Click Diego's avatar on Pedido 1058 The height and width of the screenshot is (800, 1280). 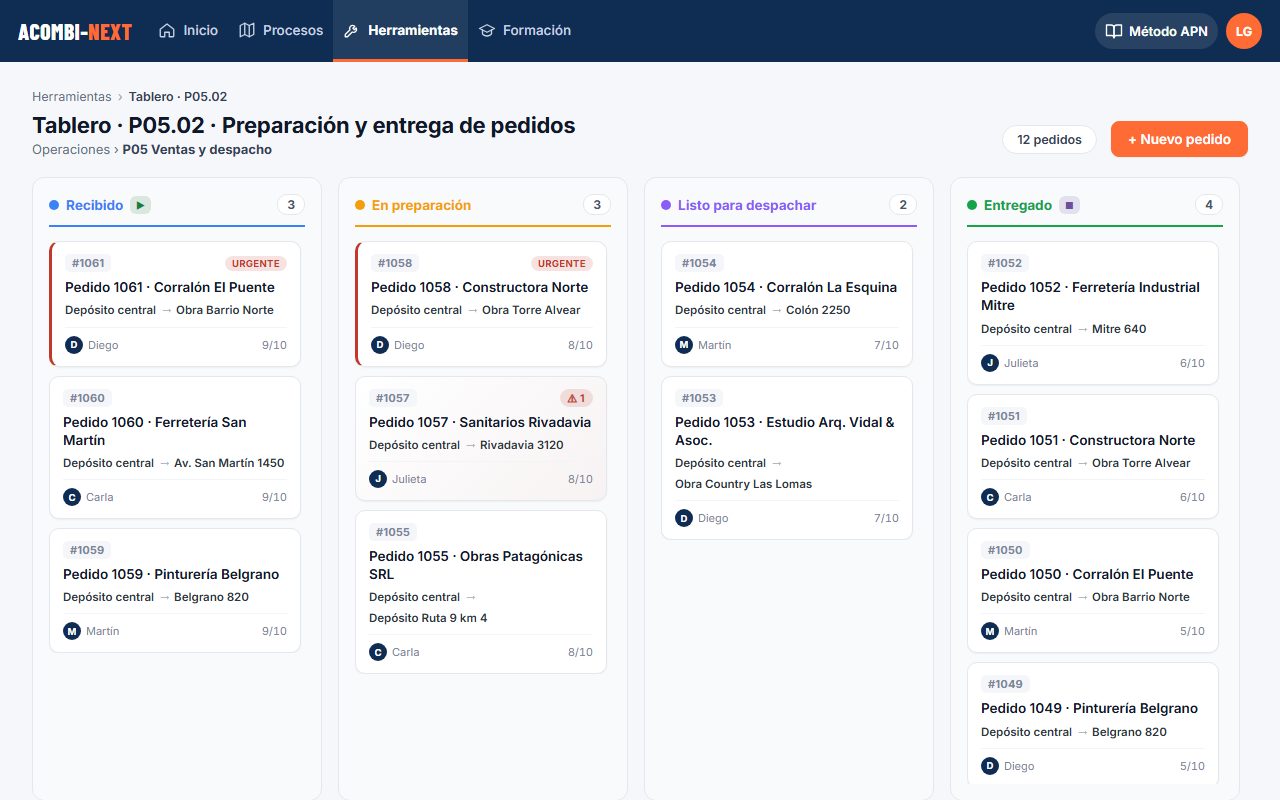379,345
